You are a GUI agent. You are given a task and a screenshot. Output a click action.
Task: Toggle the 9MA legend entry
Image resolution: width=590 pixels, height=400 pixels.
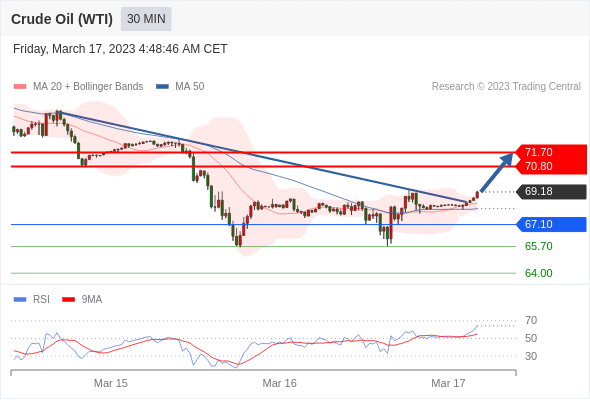82,300
